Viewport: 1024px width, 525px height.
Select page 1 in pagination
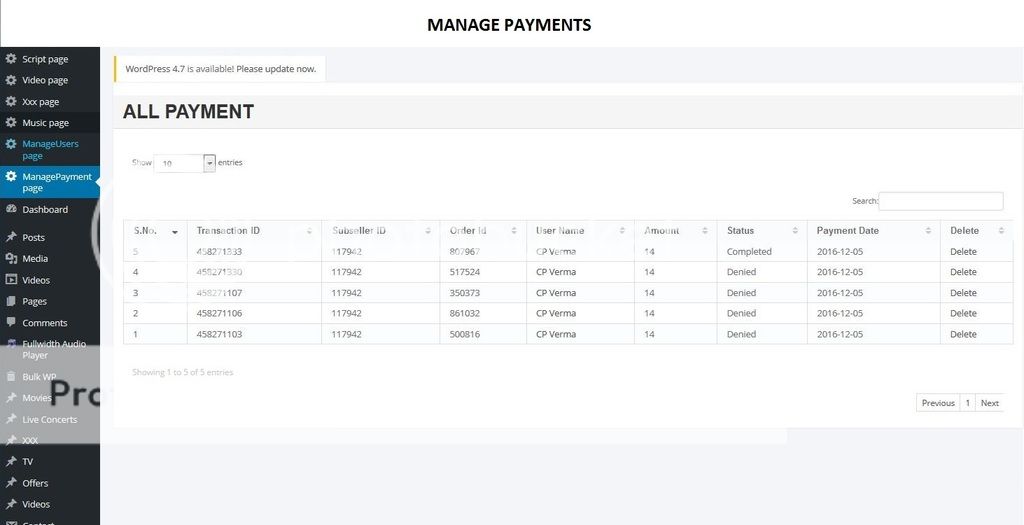click(967, 403)
